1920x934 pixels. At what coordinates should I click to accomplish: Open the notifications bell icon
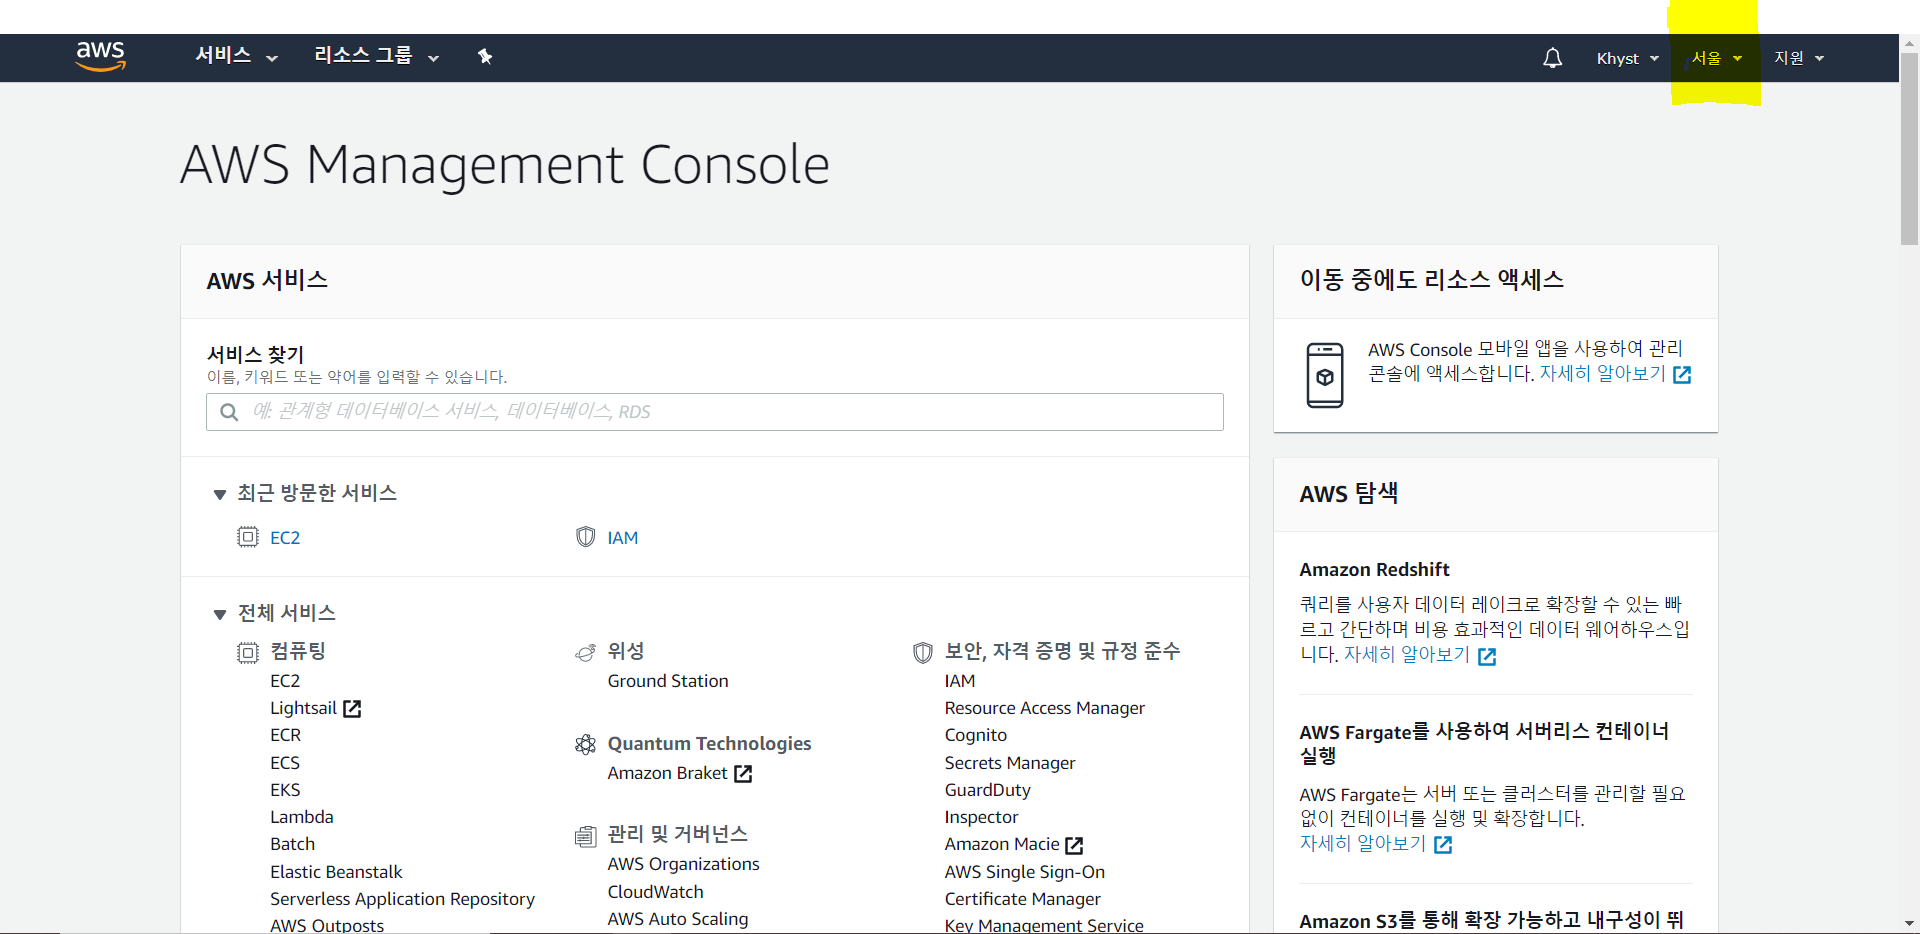[x=1552, y=58]
